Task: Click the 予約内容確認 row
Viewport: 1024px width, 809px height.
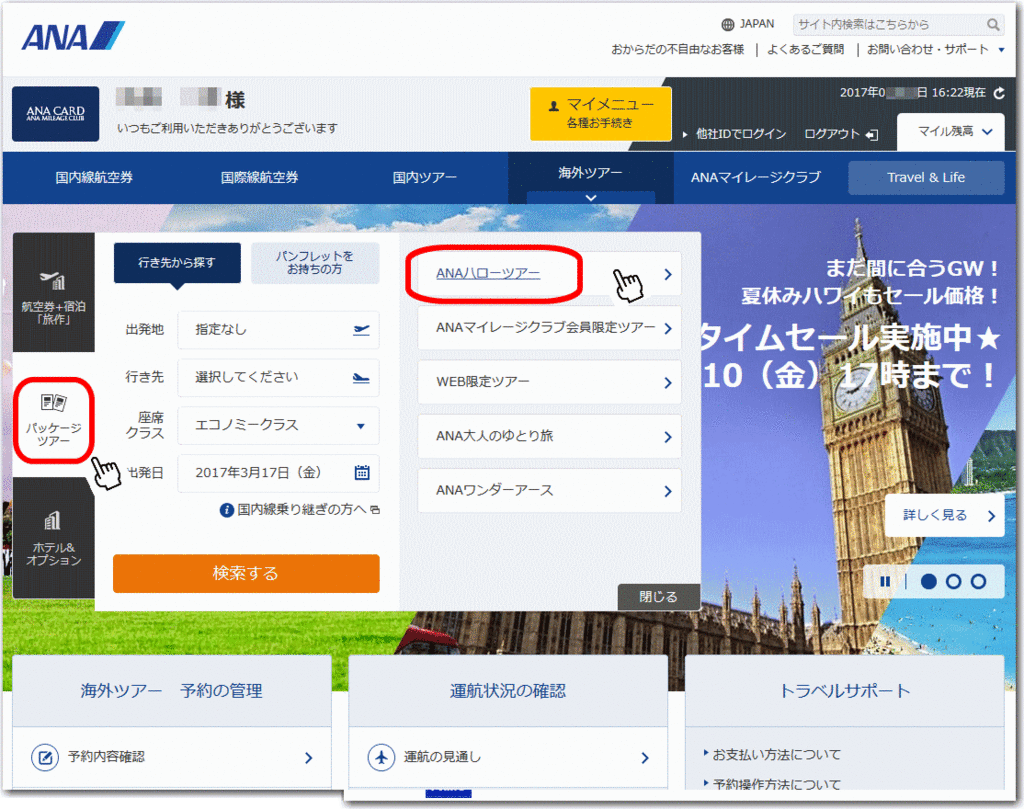Action: click(x=172, y=757)
